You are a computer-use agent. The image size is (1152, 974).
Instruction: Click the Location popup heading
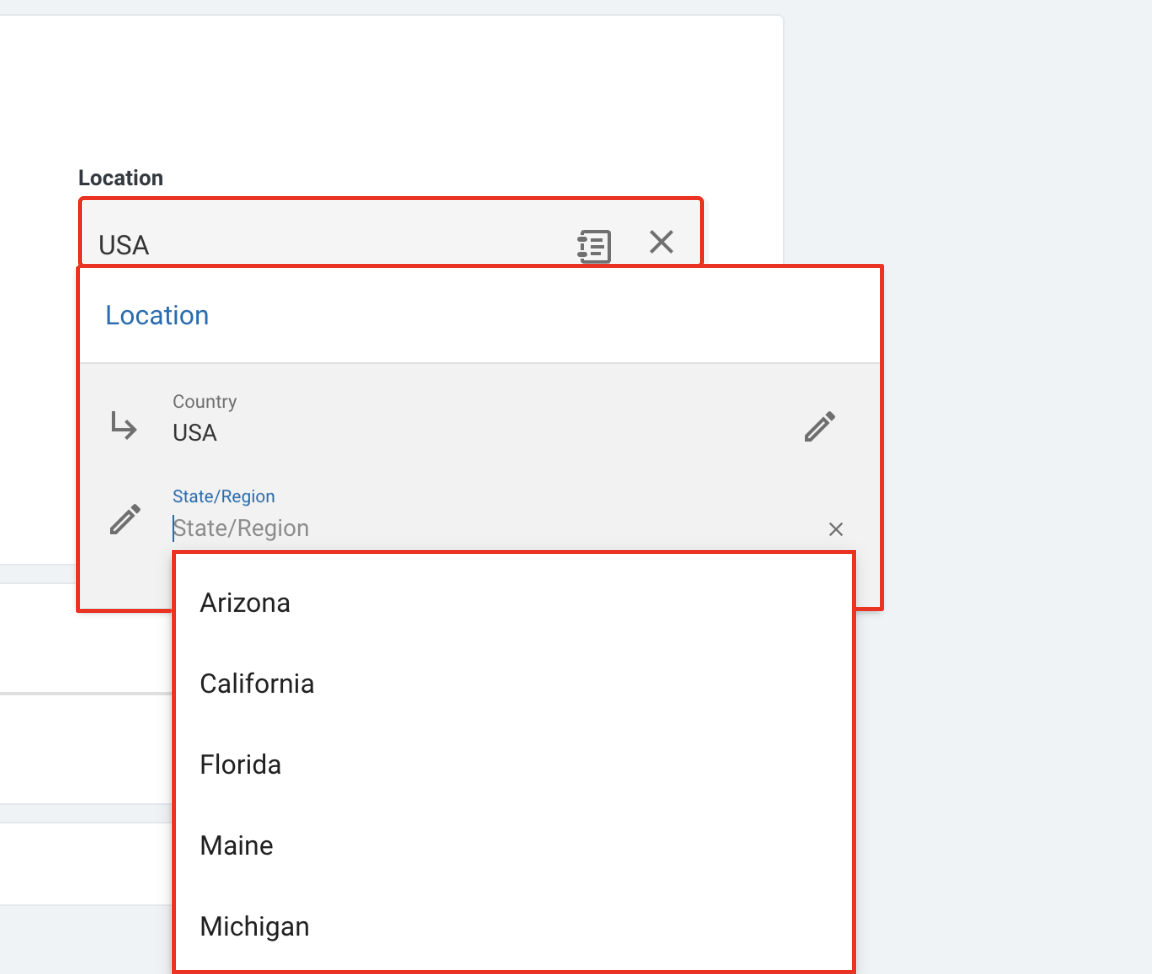(x=157, y=315)
